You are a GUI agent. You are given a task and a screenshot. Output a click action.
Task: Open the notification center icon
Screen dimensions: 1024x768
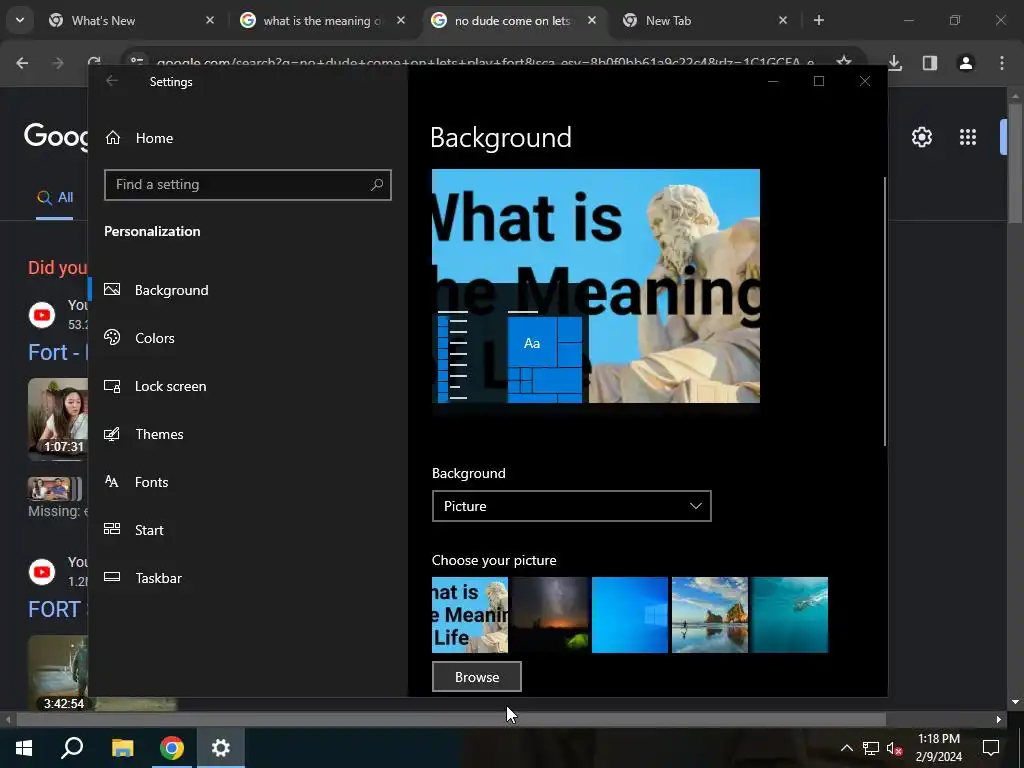[991, 748]
